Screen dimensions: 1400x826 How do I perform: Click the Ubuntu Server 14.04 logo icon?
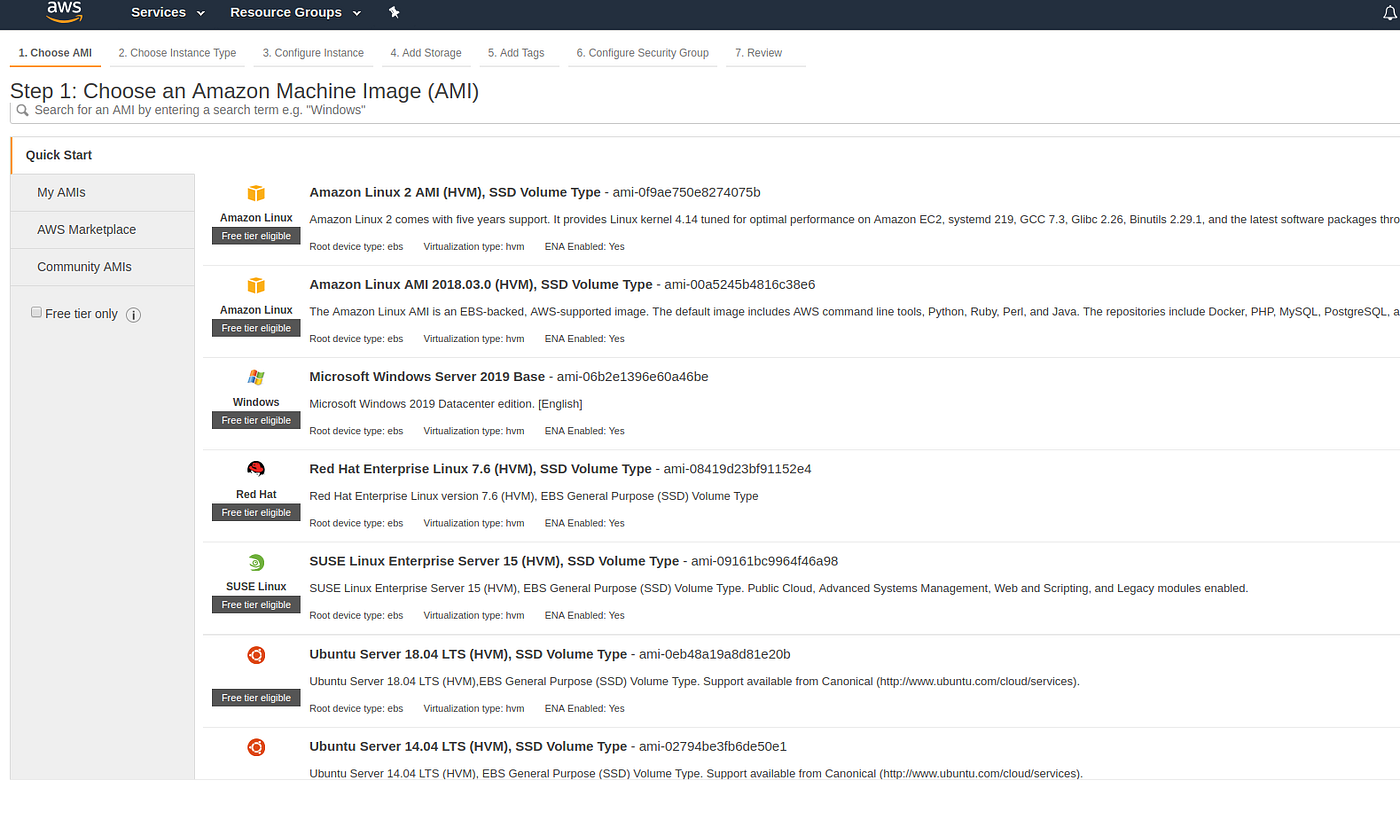click(x=256, y=747)
